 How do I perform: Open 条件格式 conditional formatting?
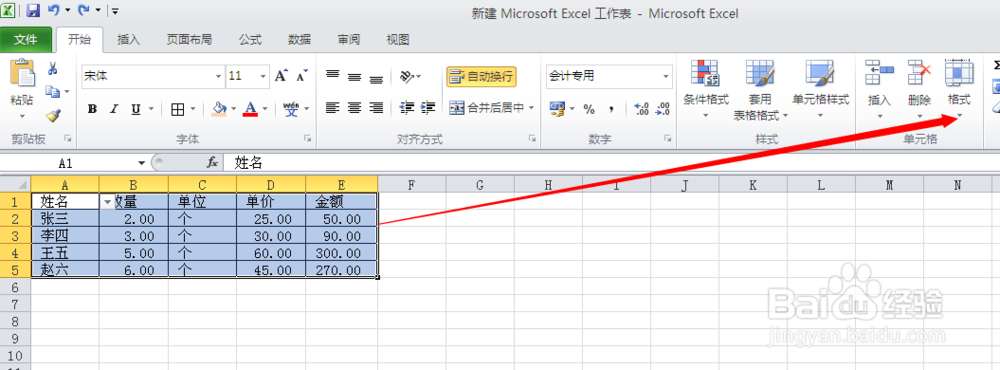pyautogui.click(x=705, y=89)
